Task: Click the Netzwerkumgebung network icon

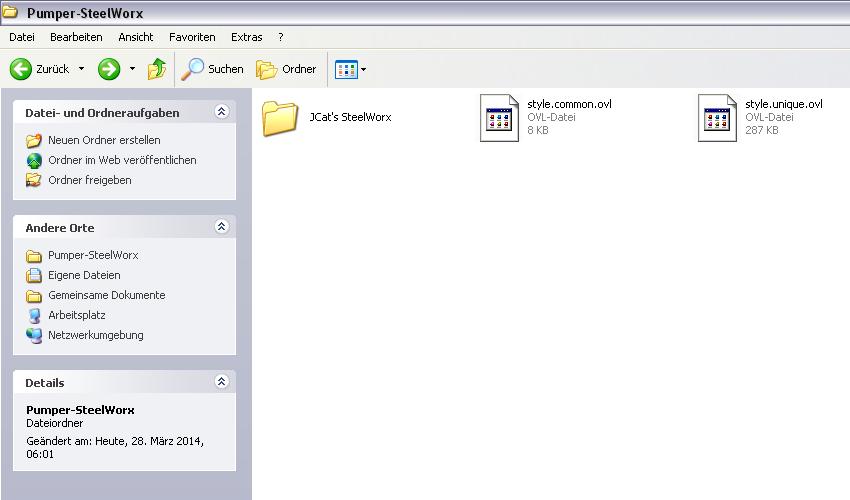Action: click(34, 336)
